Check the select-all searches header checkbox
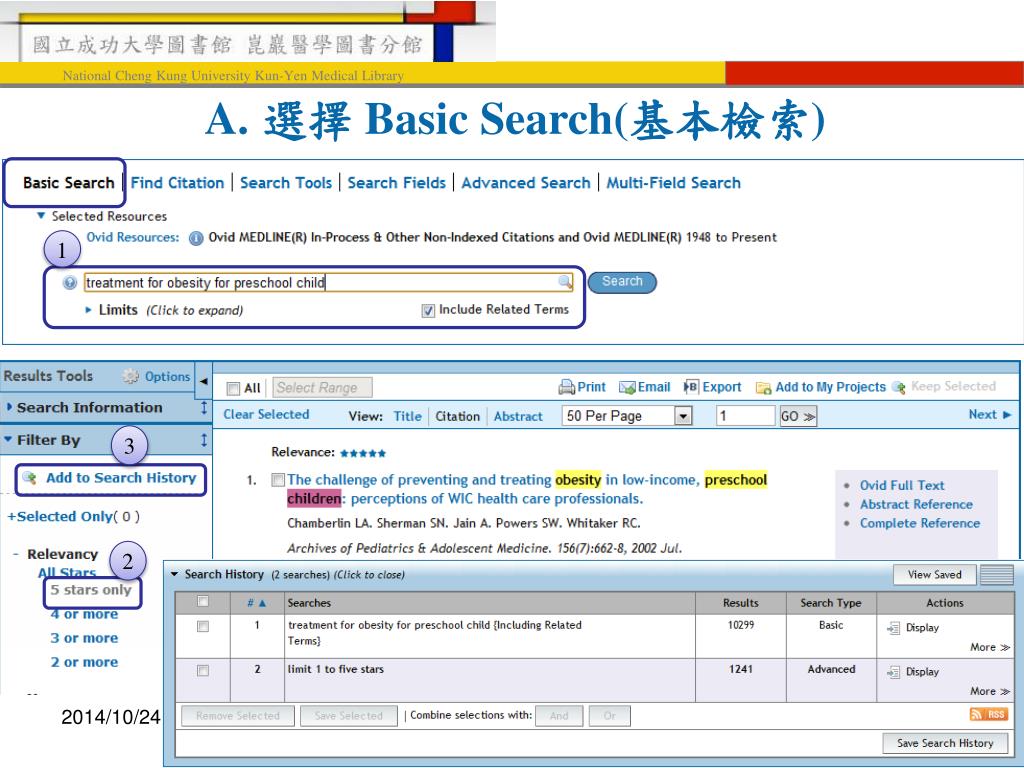Viewport: 1024px width, 768px height. coord(203,601)
